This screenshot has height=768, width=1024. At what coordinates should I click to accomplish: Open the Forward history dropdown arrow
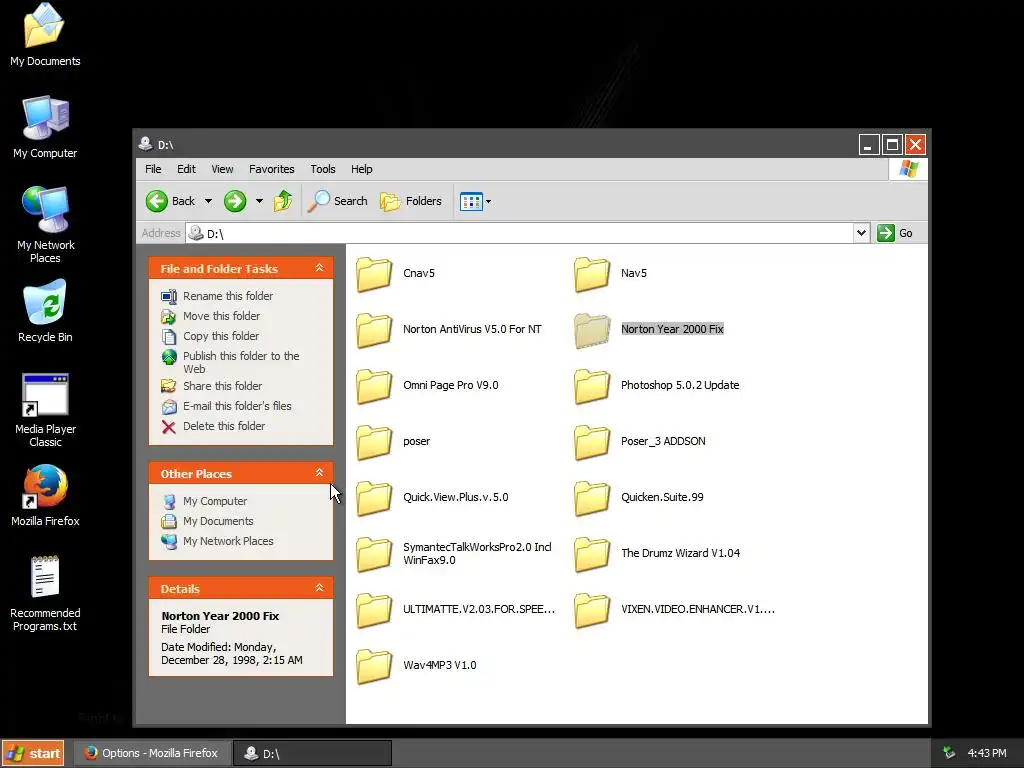point(259,201)
